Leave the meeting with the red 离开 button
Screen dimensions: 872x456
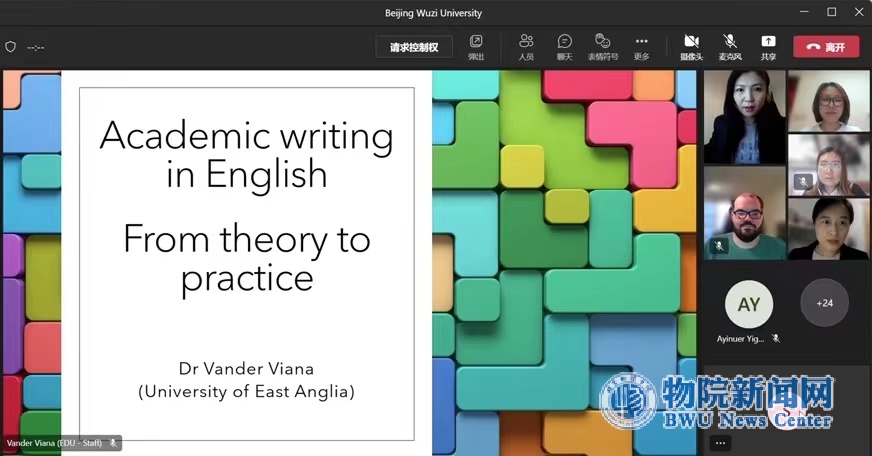pyautogui.click(x=826, y=47)
